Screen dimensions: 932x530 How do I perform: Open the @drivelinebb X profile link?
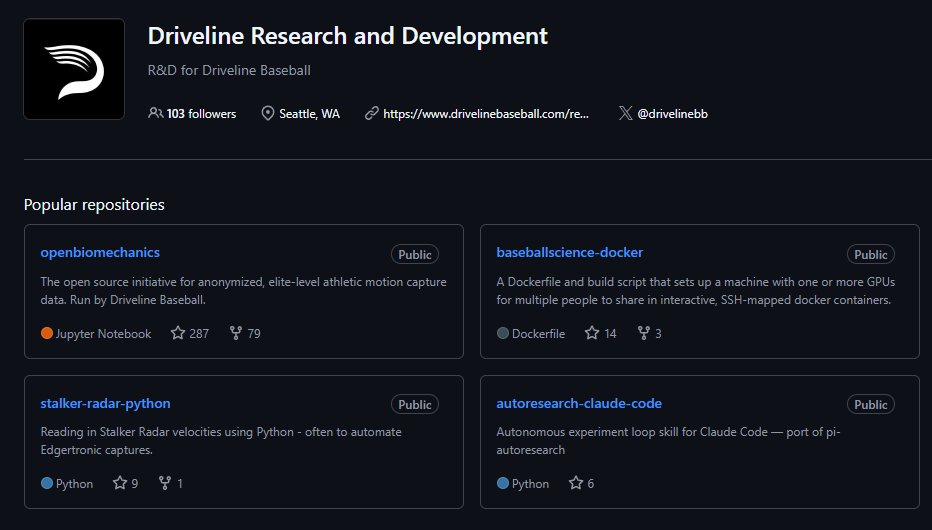tap(672, 113)
